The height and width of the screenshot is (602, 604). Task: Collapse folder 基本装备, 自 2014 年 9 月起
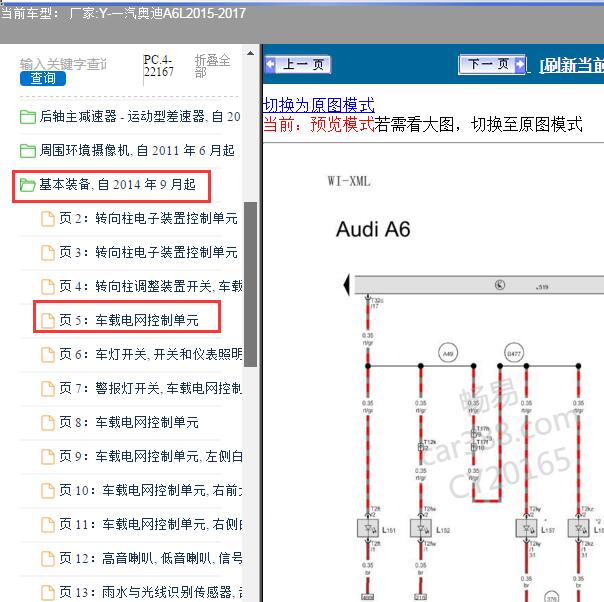point(117,184)
